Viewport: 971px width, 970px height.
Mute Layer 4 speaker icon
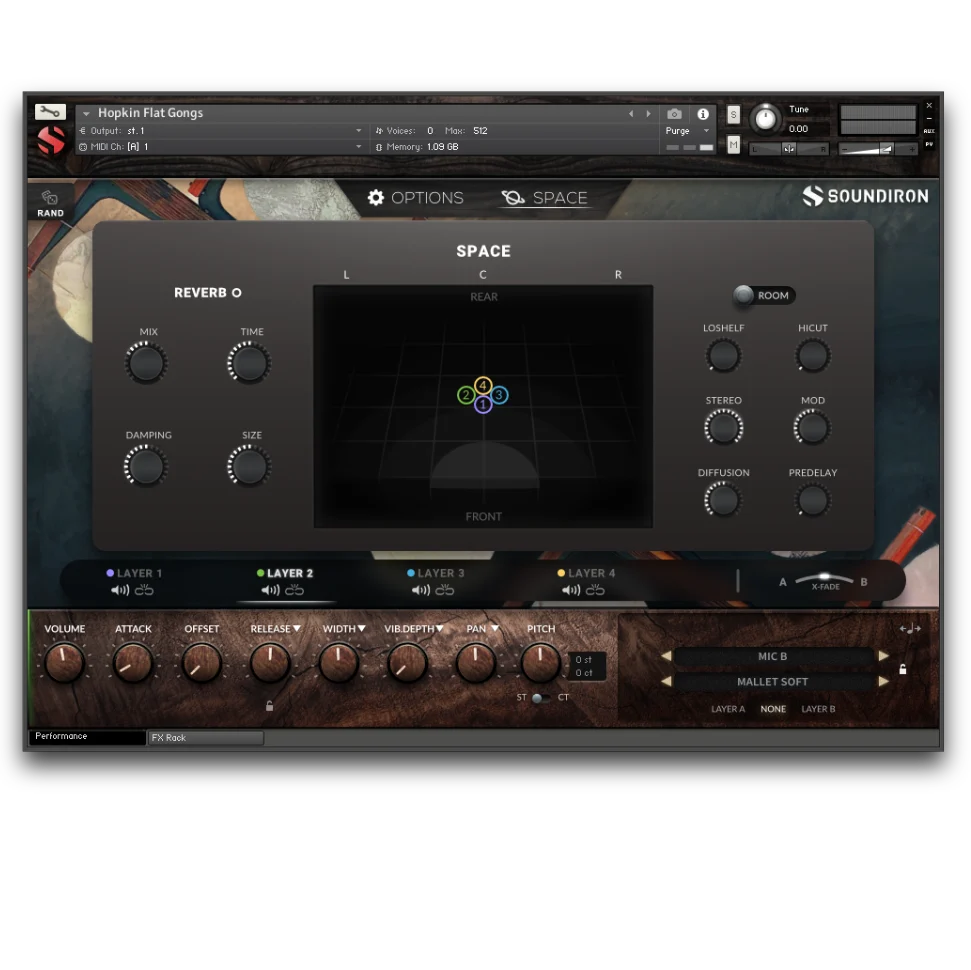(x=571, y=590)
